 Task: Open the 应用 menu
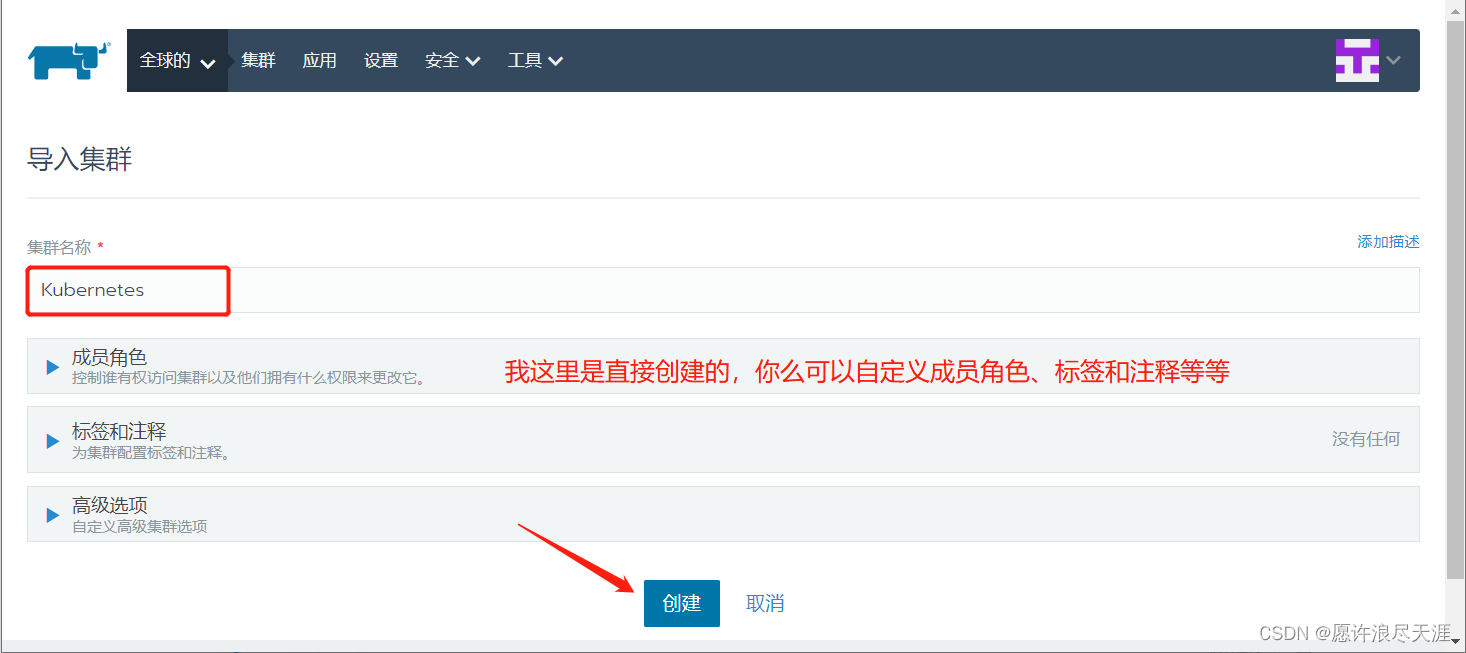coord(320,61)
